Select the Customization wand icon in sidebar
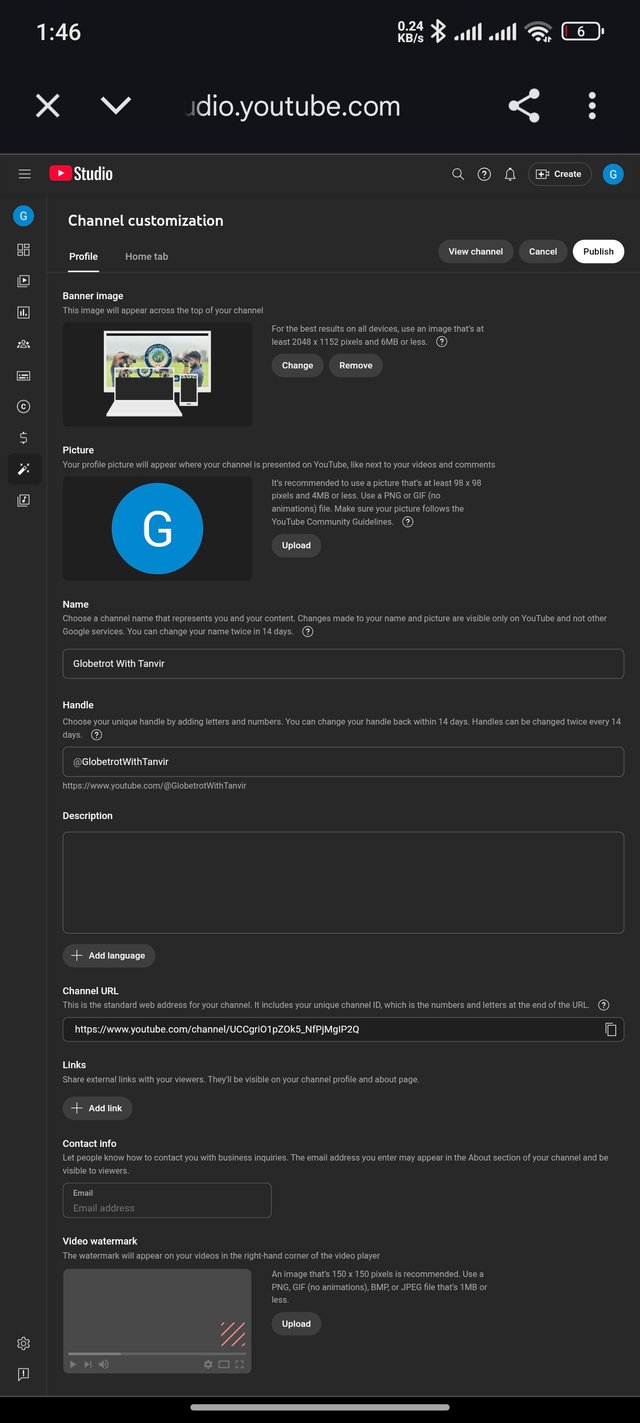 coord(24,469)
